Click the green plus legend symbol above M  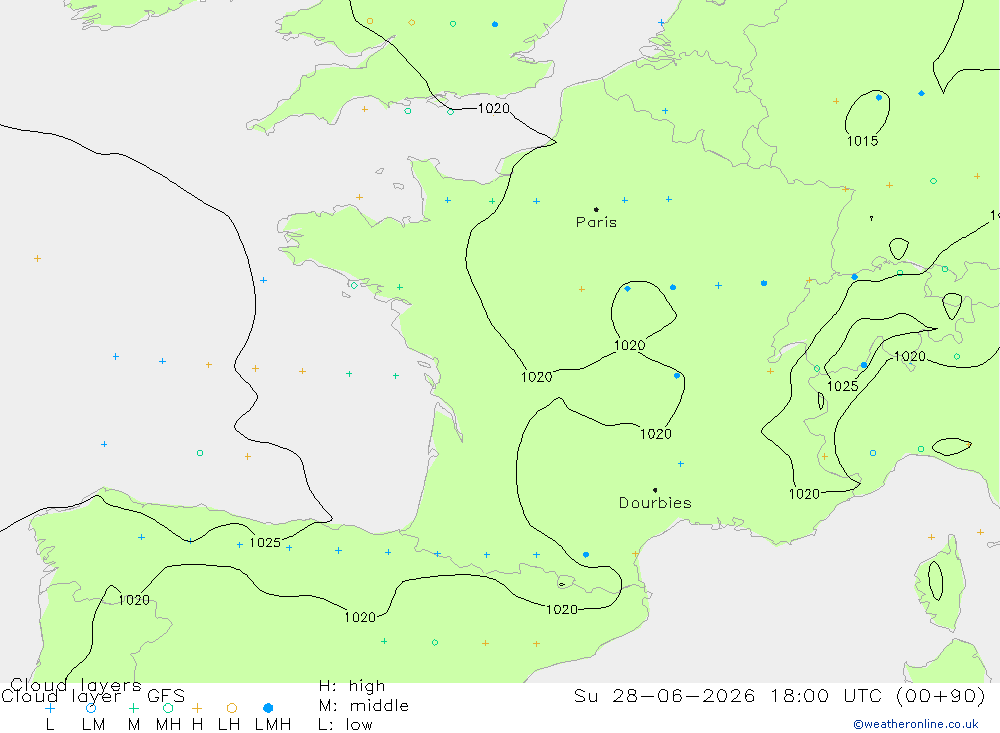(x=133, y=708)
